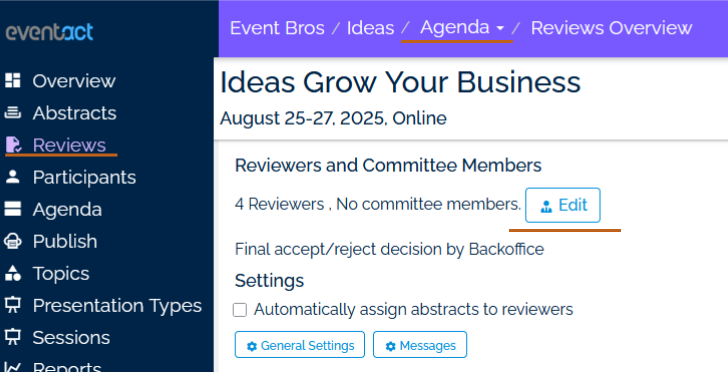Click the Sessions easel icon
Screen dimensions: 728x372
[13, 337]
